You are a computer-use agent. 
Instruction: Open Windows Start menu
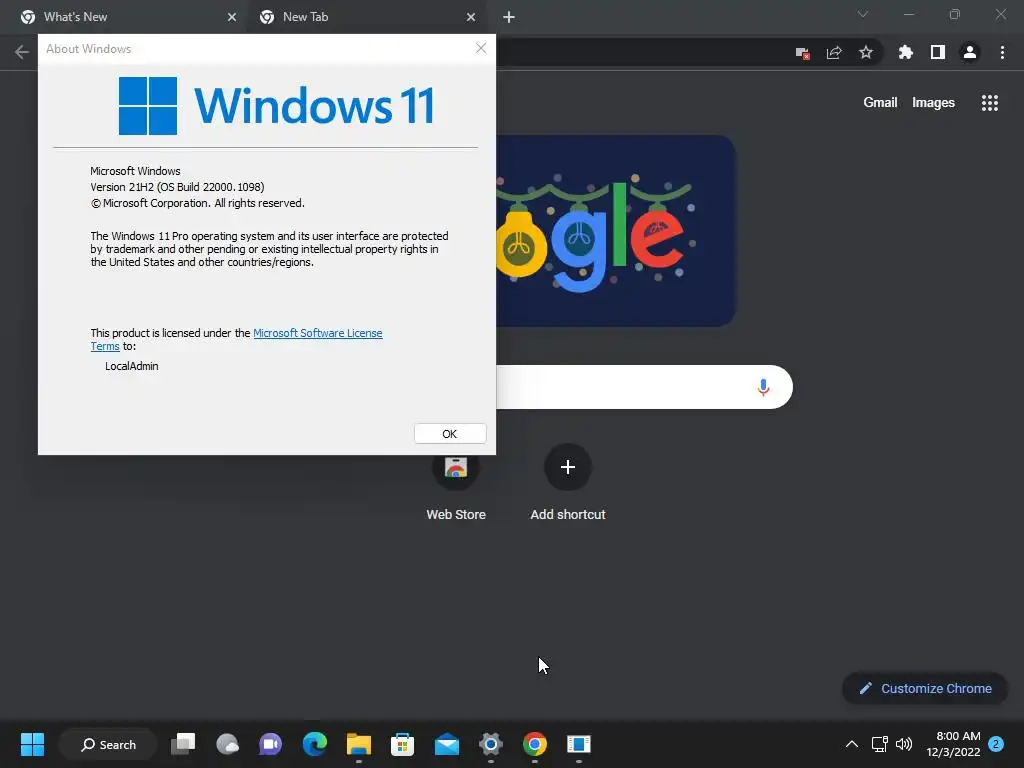coord(32,744)
